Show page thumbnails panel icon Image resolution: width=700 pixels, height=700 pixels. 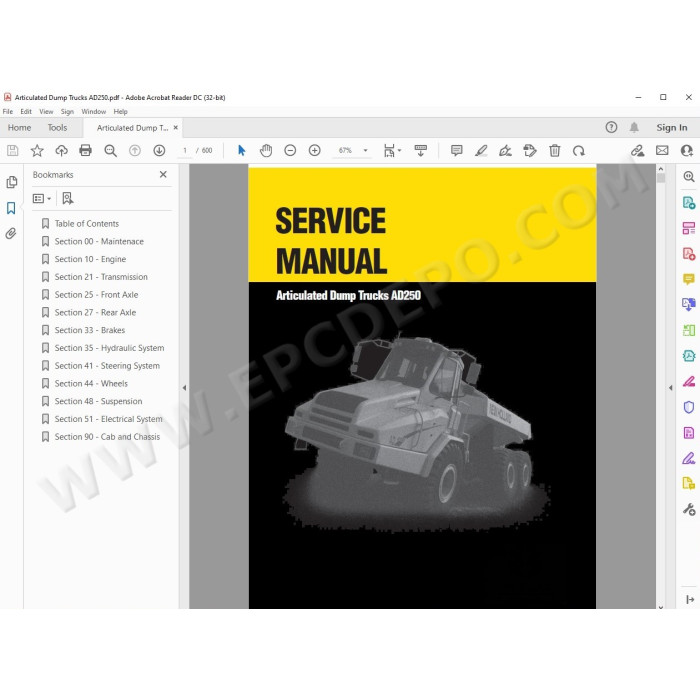pos(12,182)
